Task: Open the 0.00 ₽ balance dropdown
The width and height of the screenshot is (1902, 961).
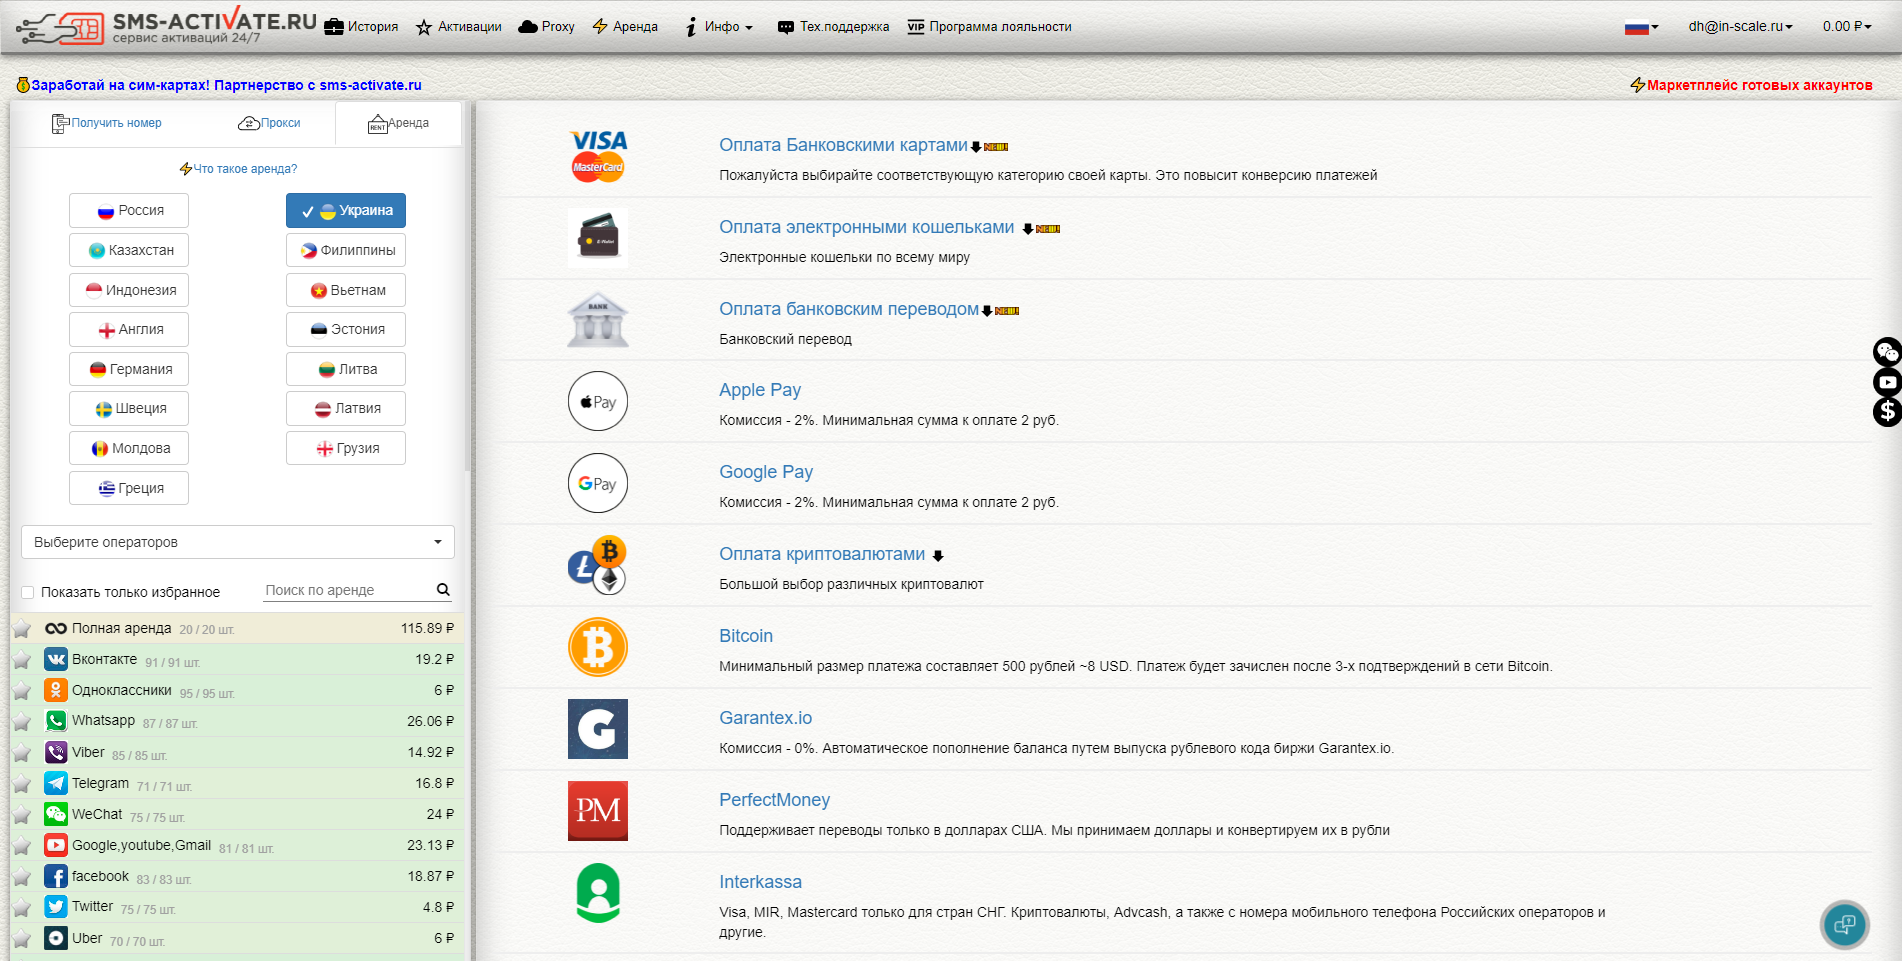Action: coord(1846,26)
